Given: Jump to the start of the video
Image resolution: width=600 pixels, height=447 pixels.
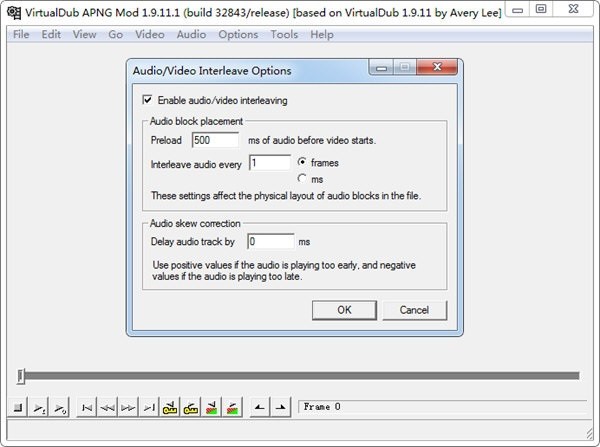Looking at the screenshot, I should (86, 408).
